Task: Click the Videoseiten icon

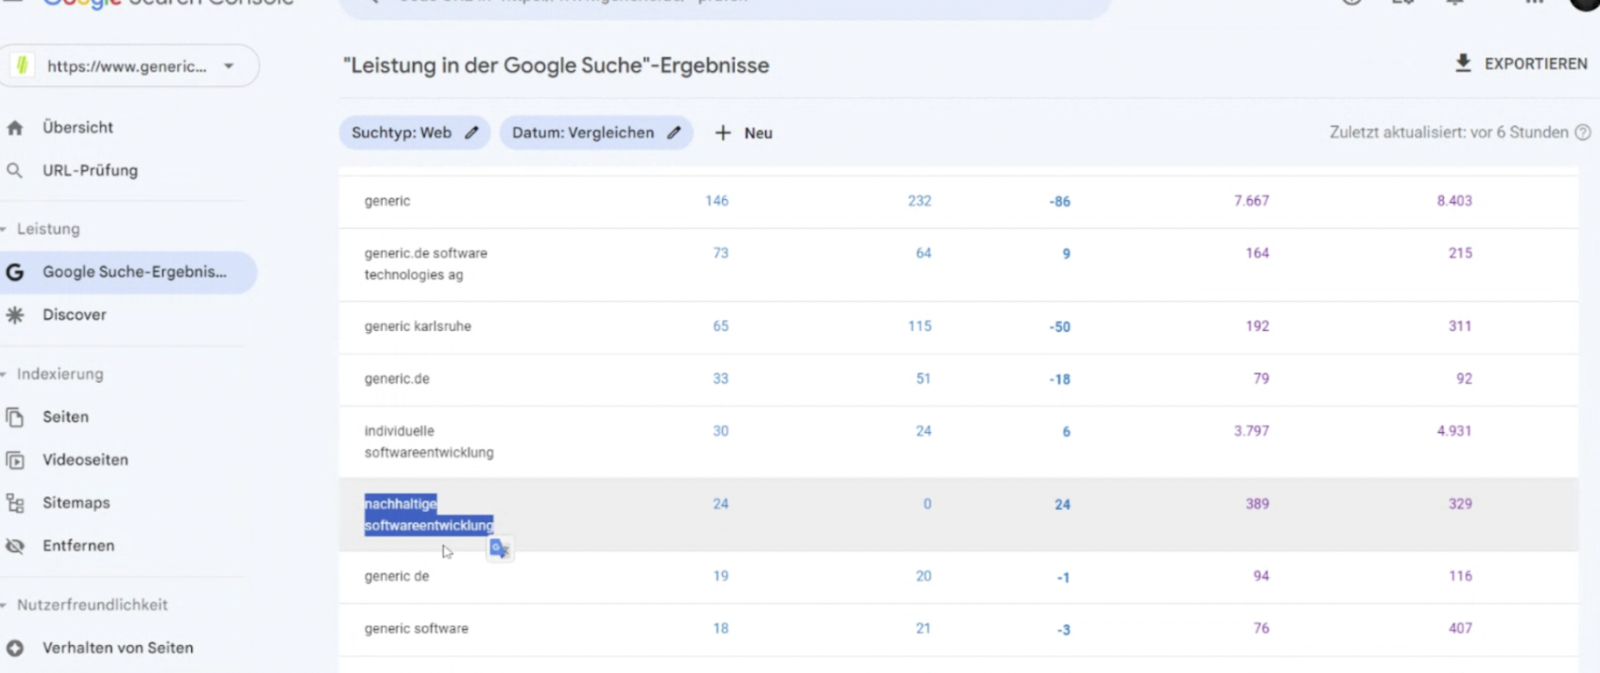Action: coord(14,460)
